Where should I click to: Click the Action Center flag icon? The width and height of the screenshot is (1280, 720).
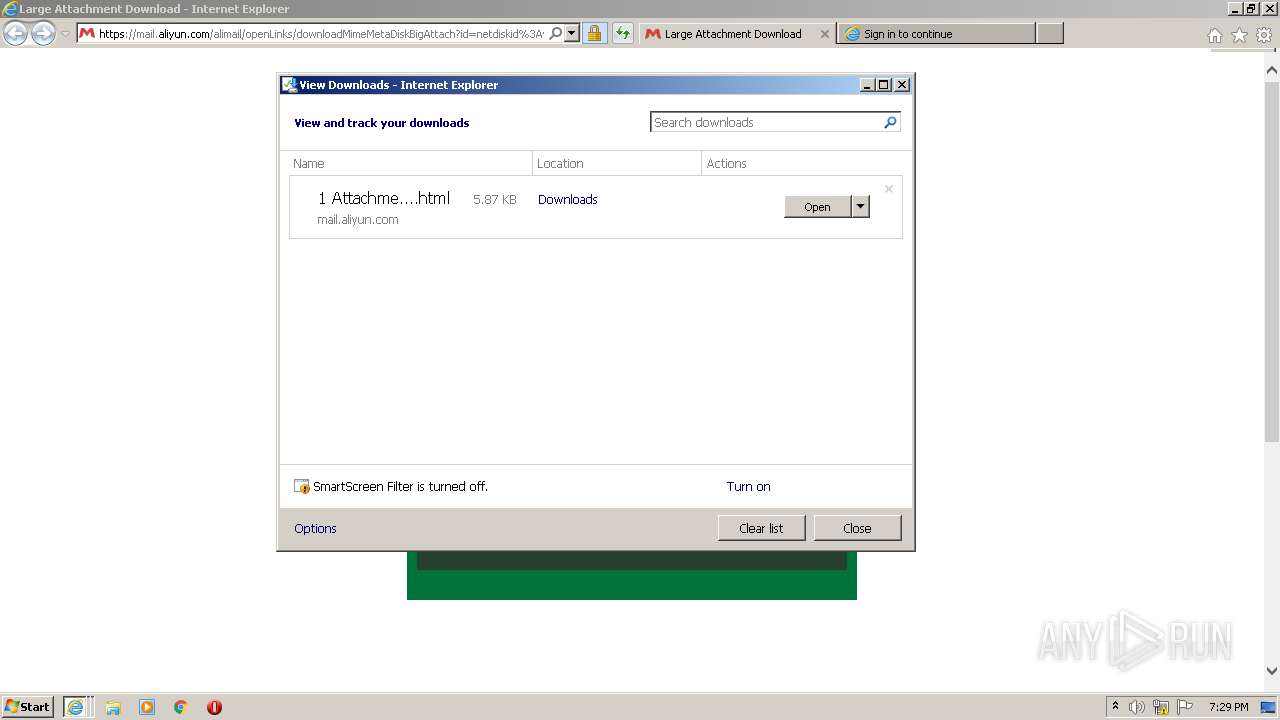(1185, 707)
